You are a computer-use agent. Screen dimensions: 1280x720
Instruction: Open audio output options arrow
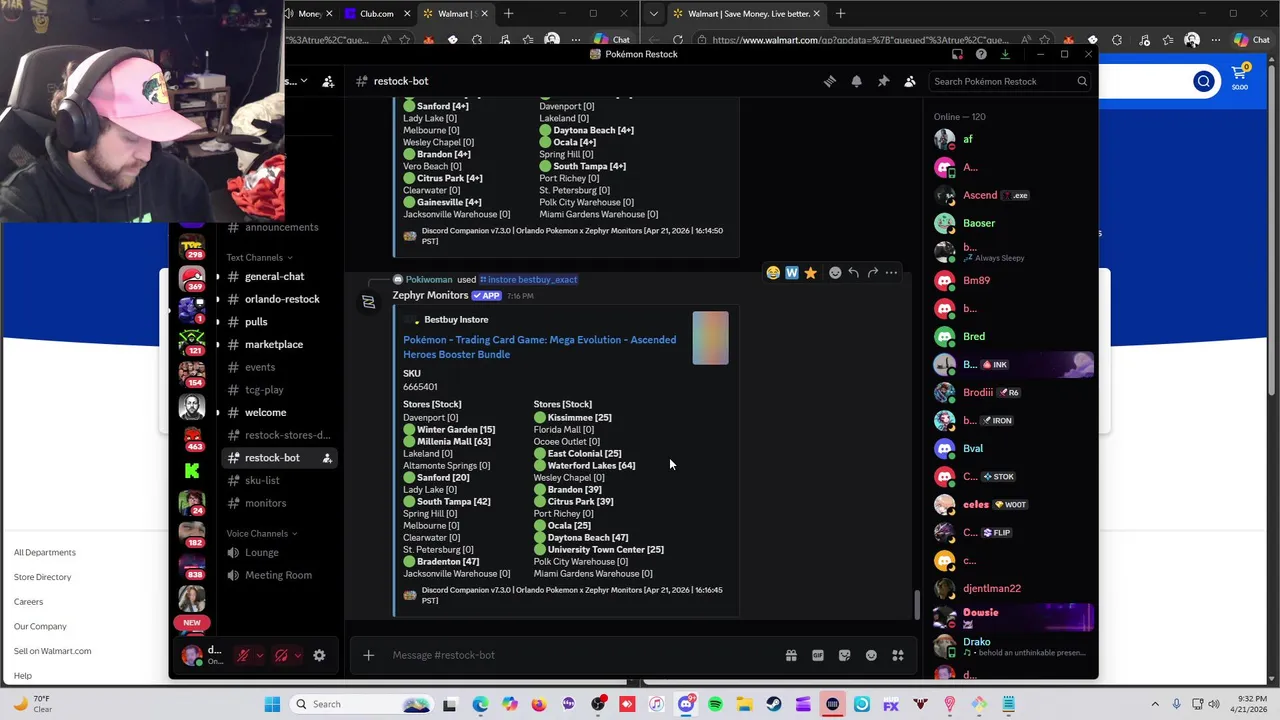coord(298,656)
